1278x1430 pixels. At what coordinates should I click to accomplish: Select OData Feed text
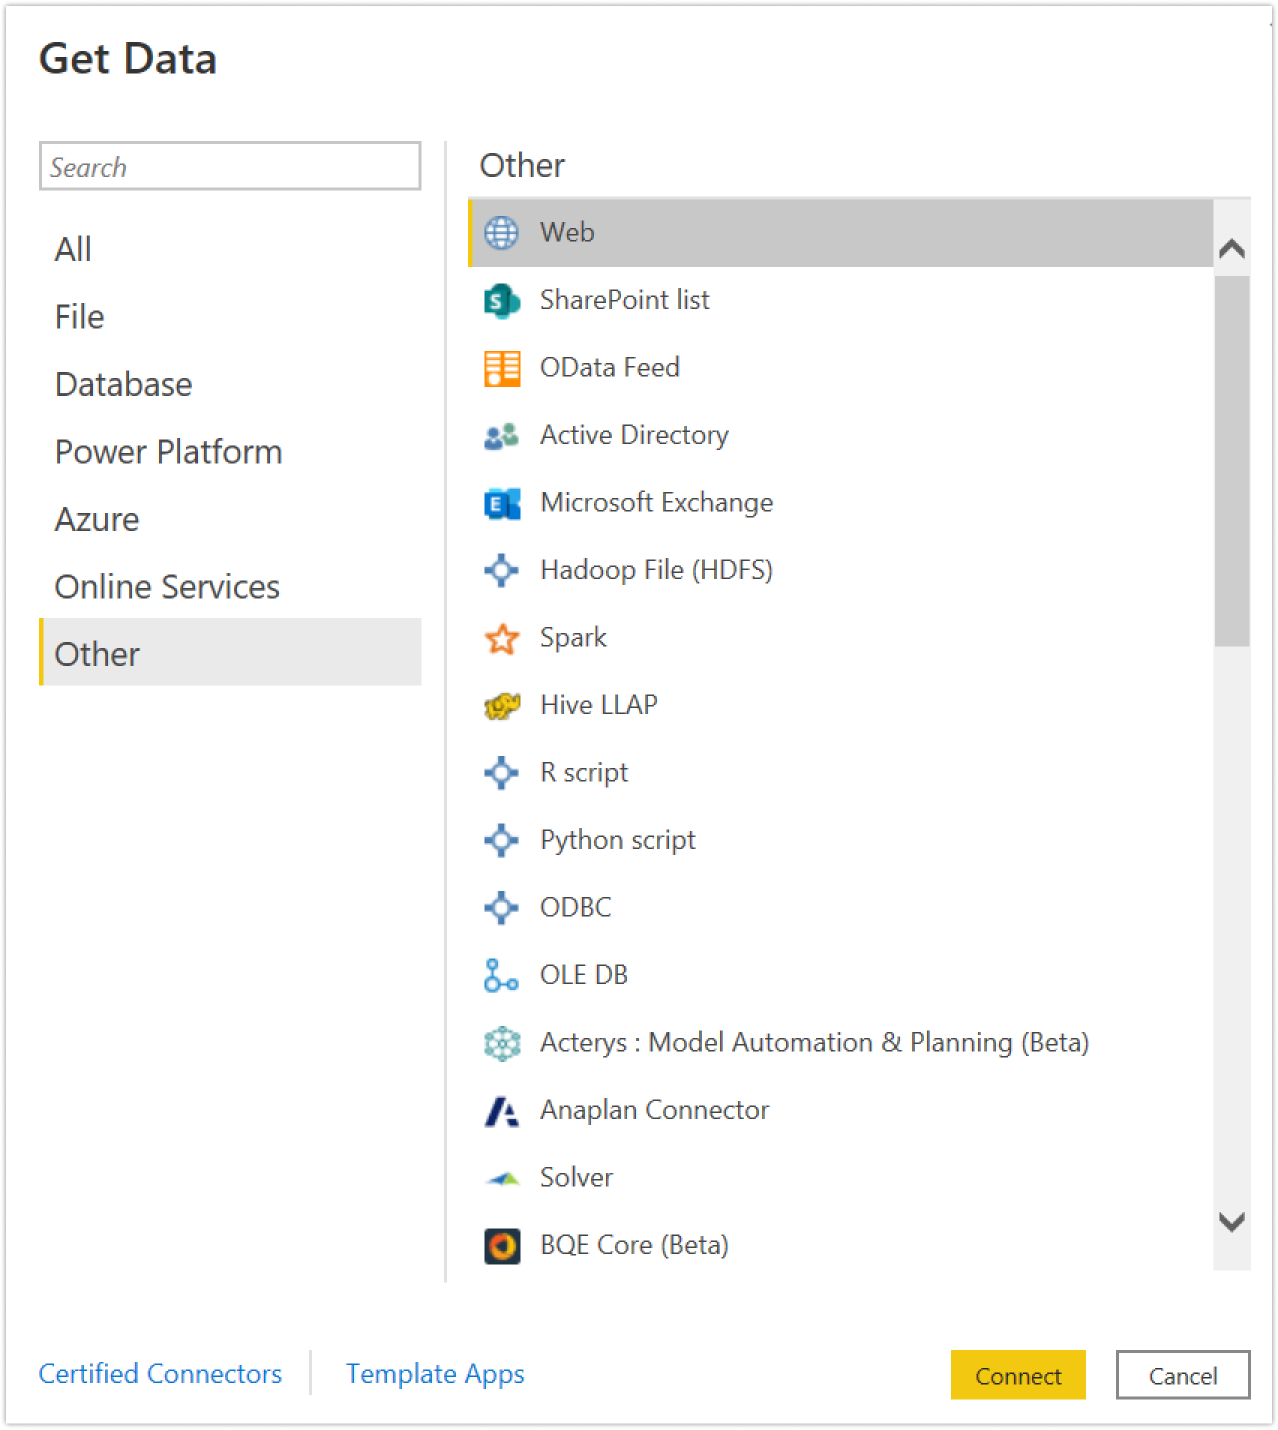[x=609, y=367]
